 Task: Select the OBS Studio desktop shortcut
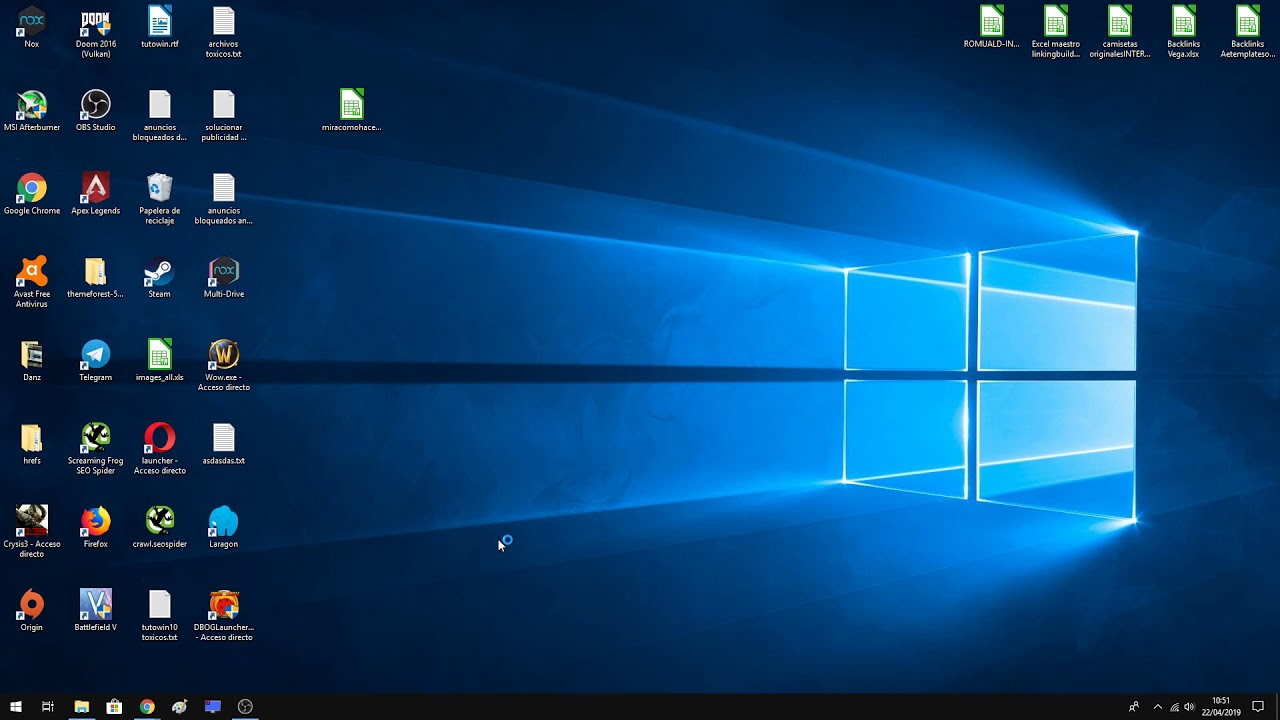click(96, 111)
